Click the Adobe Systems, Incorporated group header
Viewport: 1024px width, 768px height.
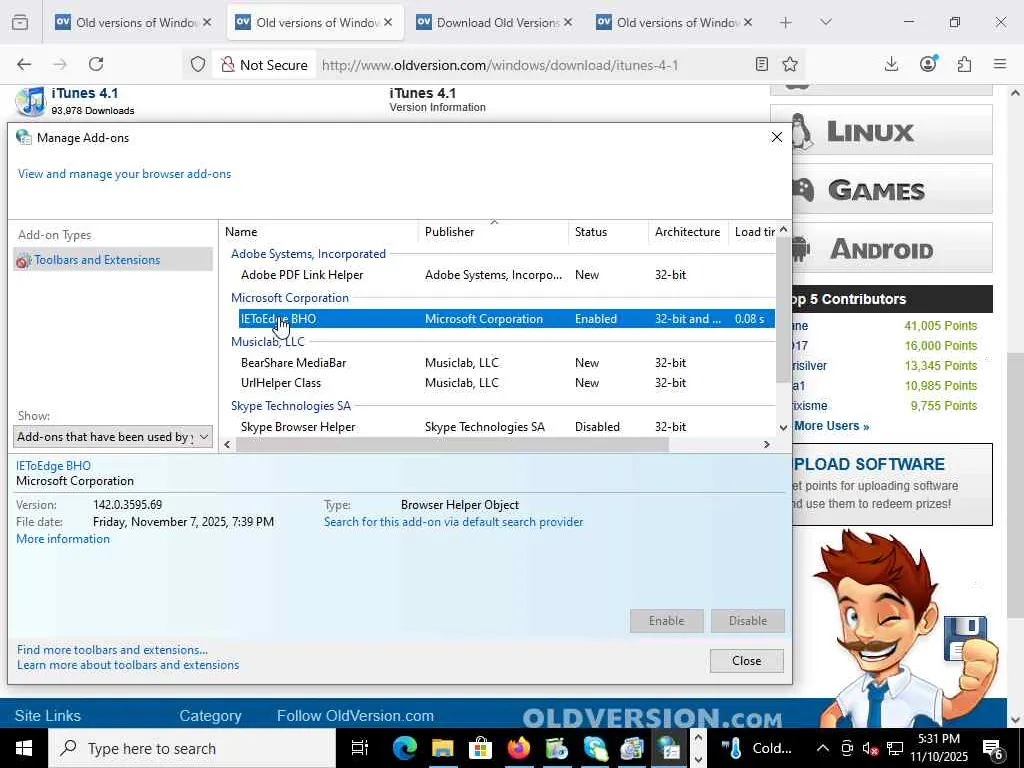pyautogui.click(x=308, y=253)
